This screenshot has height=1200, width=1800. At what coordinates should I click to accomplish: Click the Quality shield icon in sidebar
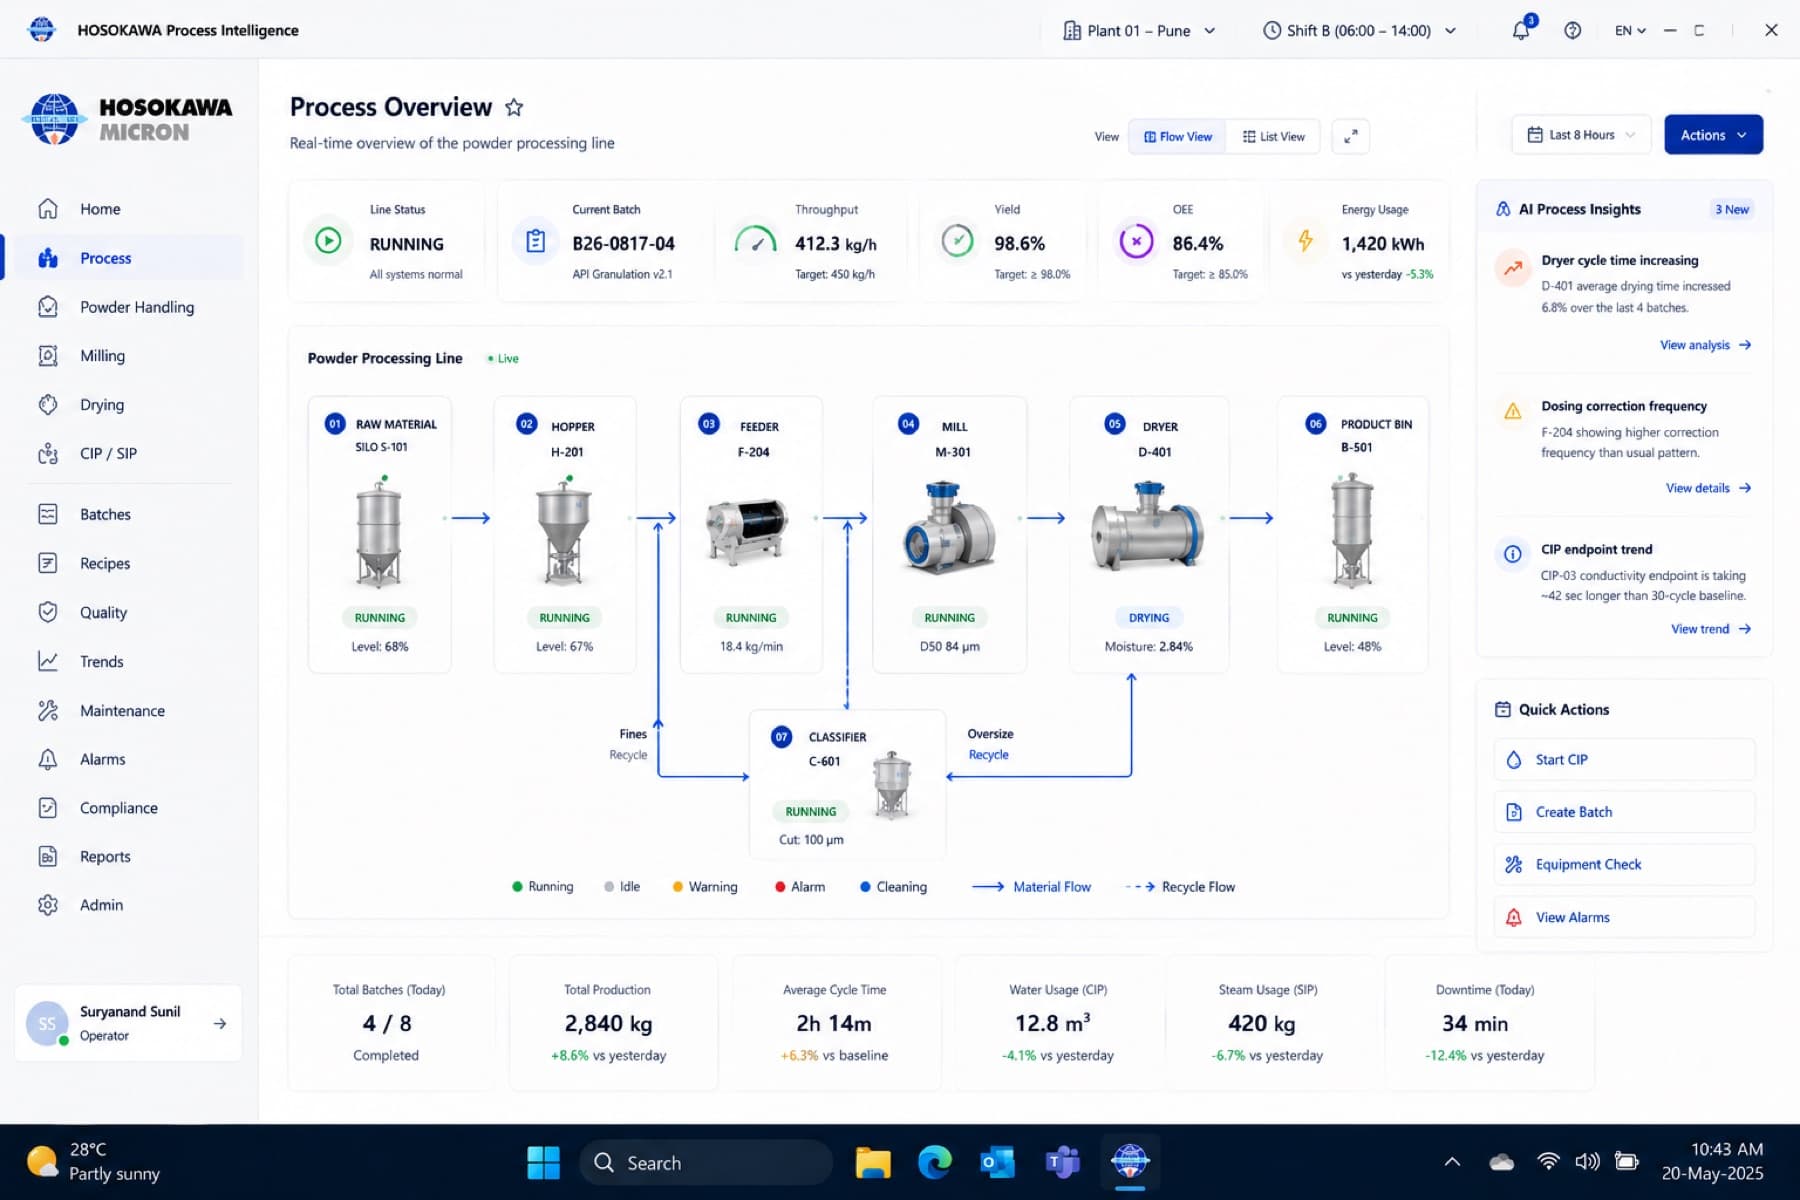(x=48, y=612)
